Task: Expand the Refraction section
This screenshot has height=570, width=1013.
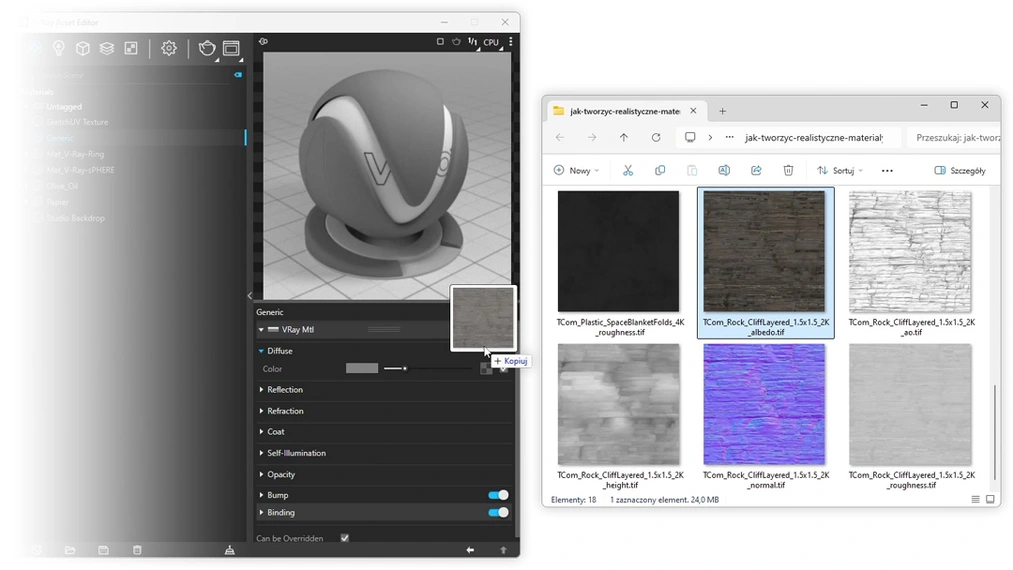Action: point(285,411)
